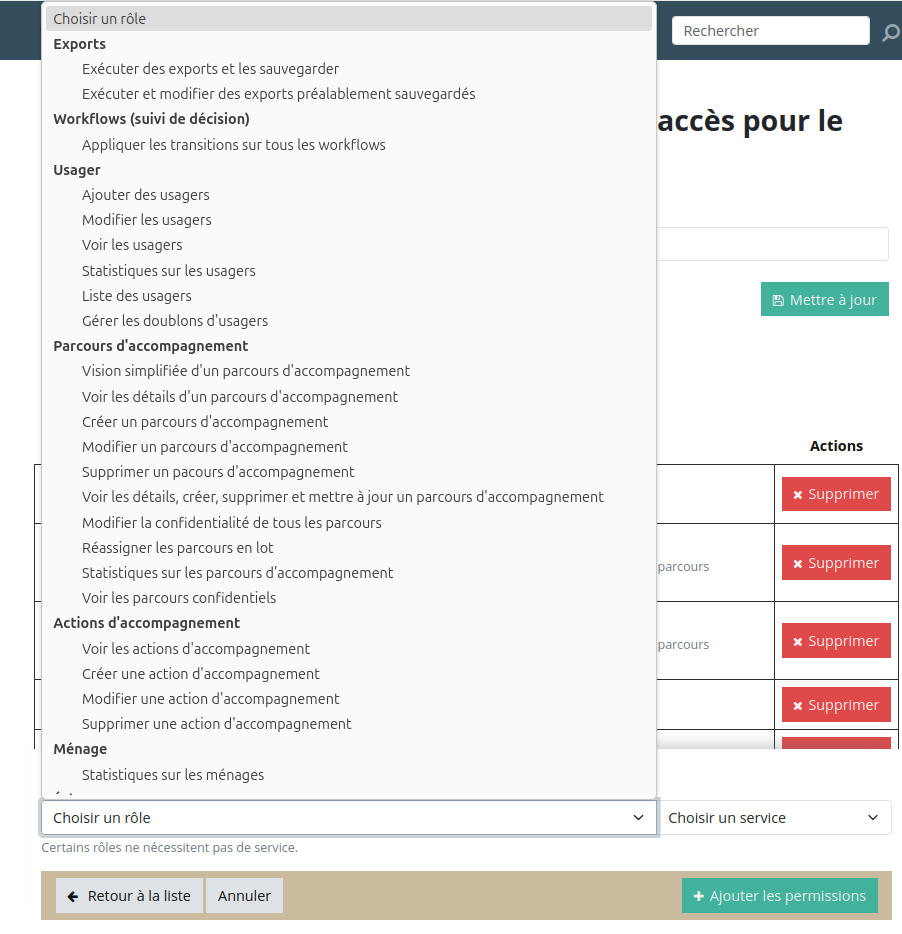Choose Modifier la confidentialité de tous les parcours

pyautogui.click(x=231, y=523)
